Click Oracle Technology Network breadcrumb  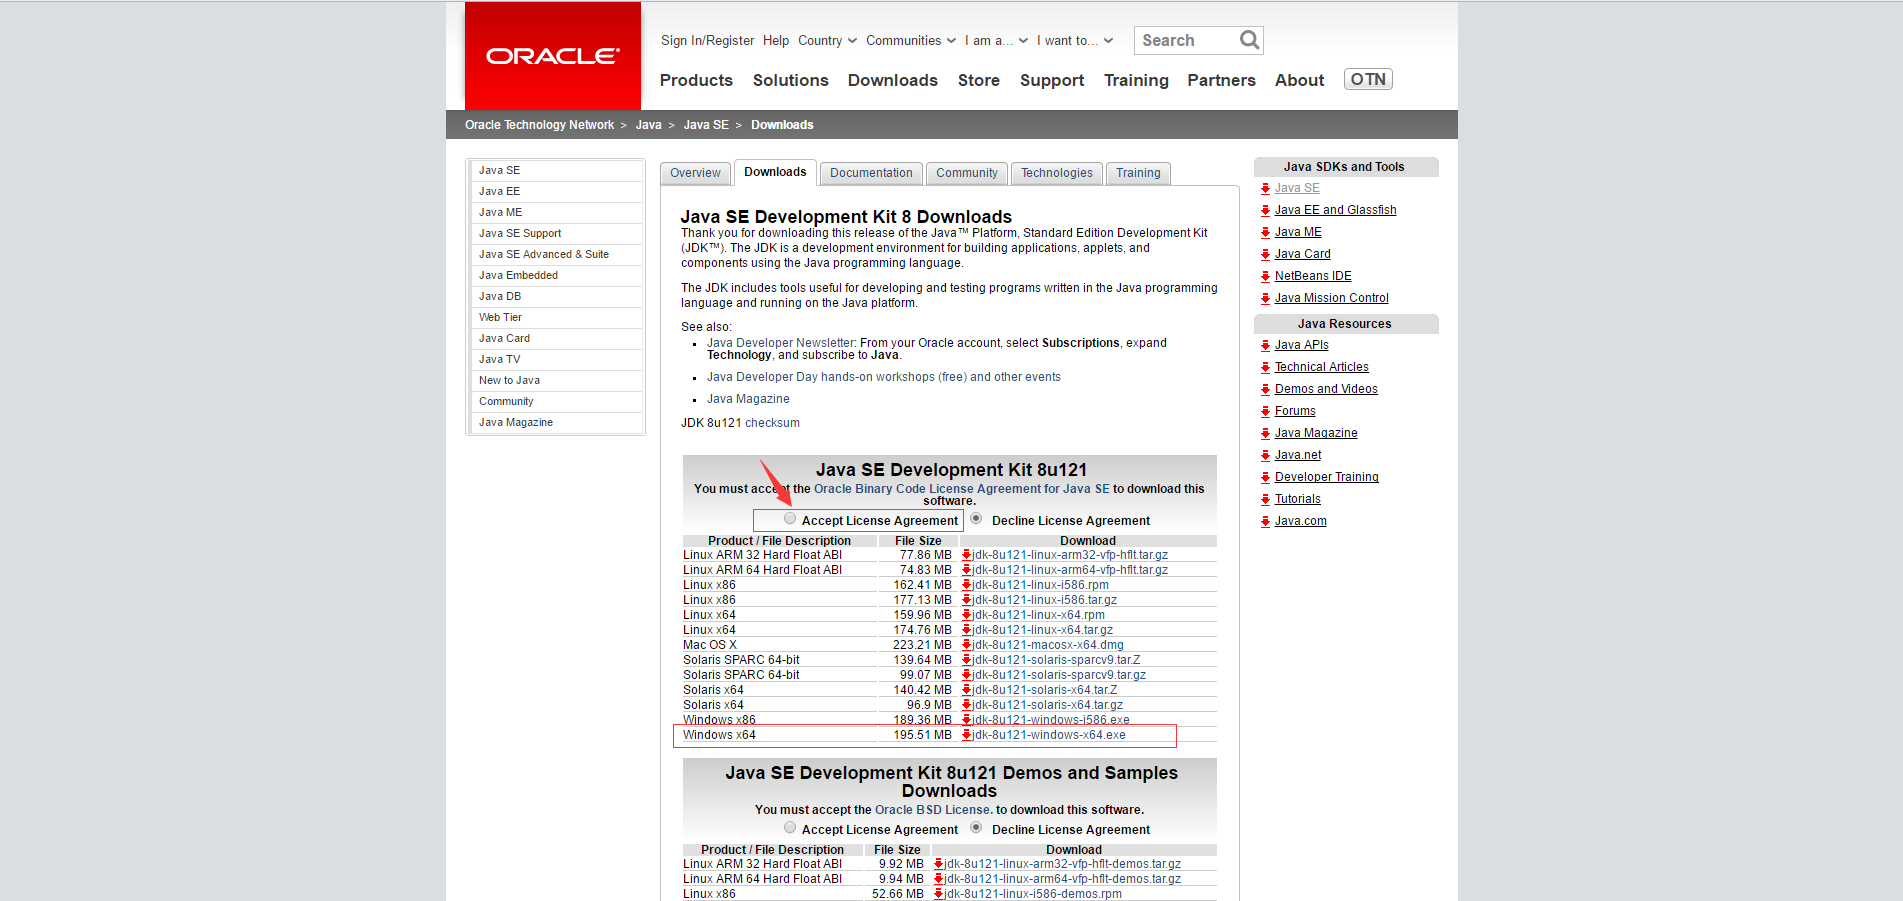pyautogui.click(x=539, y=125)
